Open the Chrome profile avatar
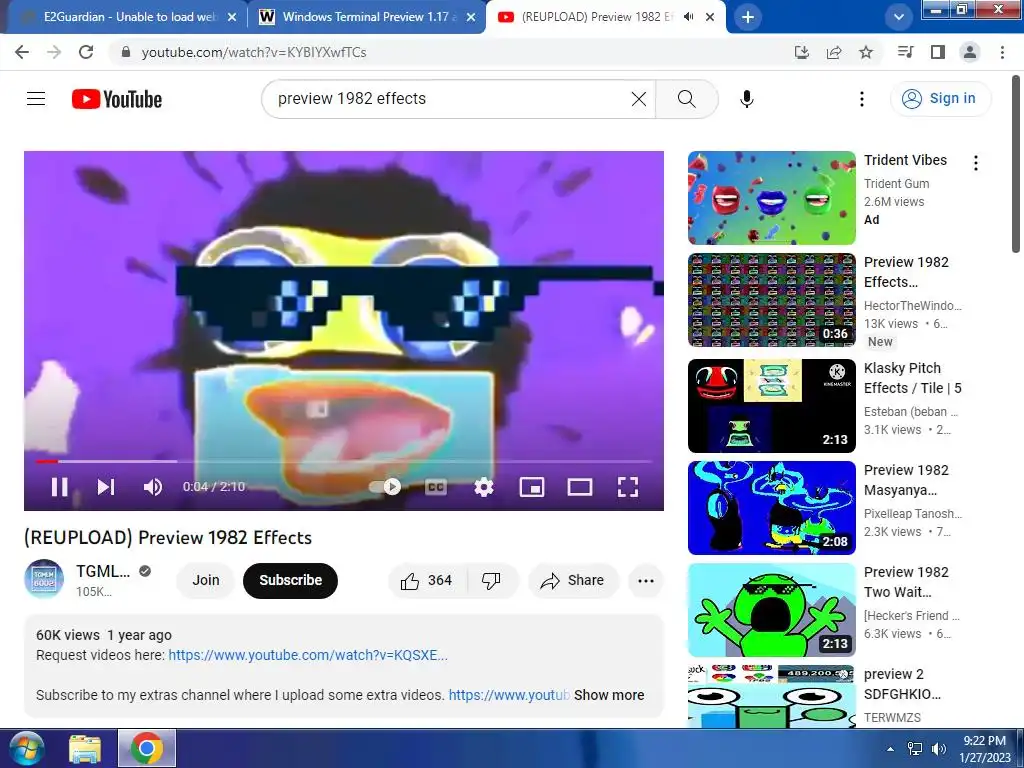Image resolution: width=1024 pixels, height=768 pixels. click(970, 52)
